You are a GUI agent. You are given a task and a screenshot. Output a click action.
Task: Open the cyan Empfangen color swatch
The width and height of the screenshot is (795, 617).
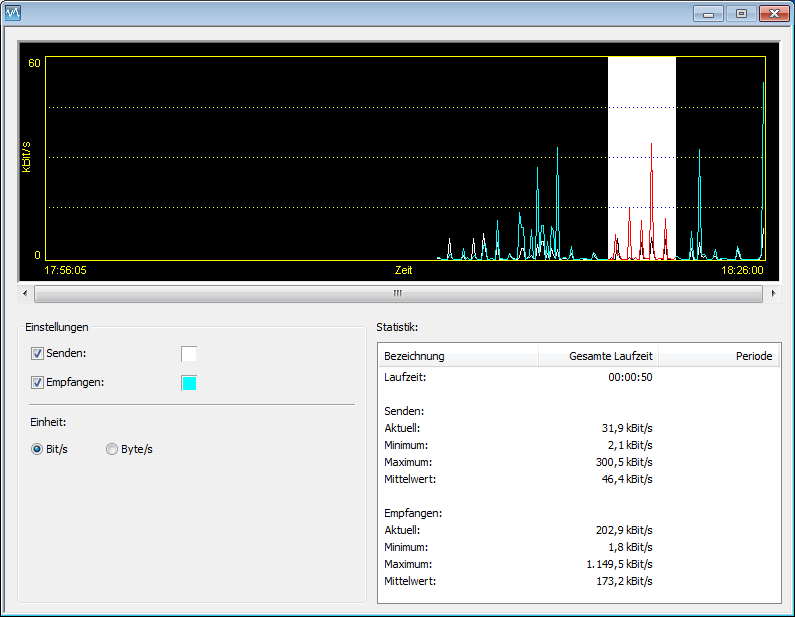[189, 382]
